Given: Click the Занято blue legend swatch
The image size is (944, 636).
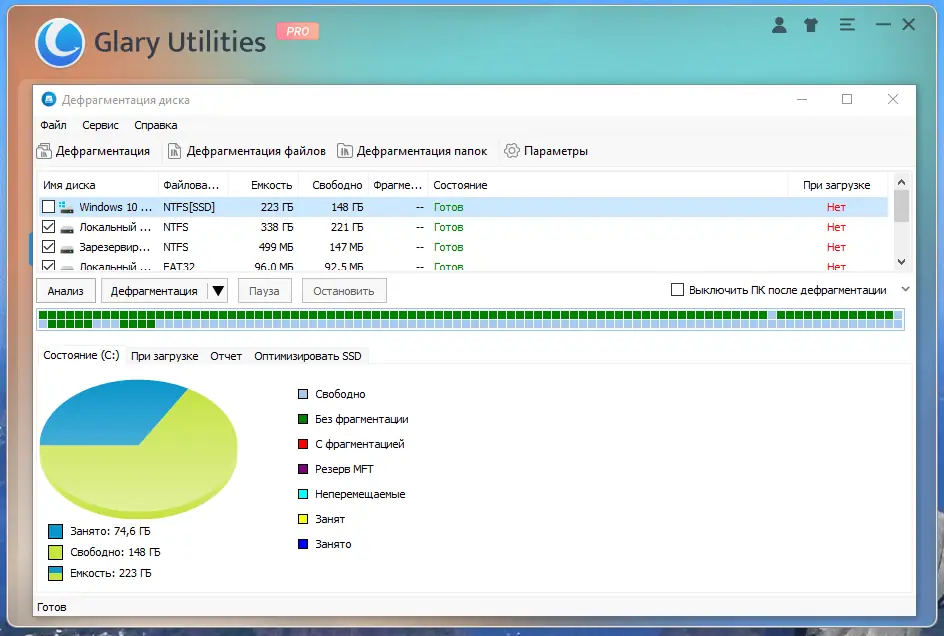Looking at the screenshot, I should [303, 544].
